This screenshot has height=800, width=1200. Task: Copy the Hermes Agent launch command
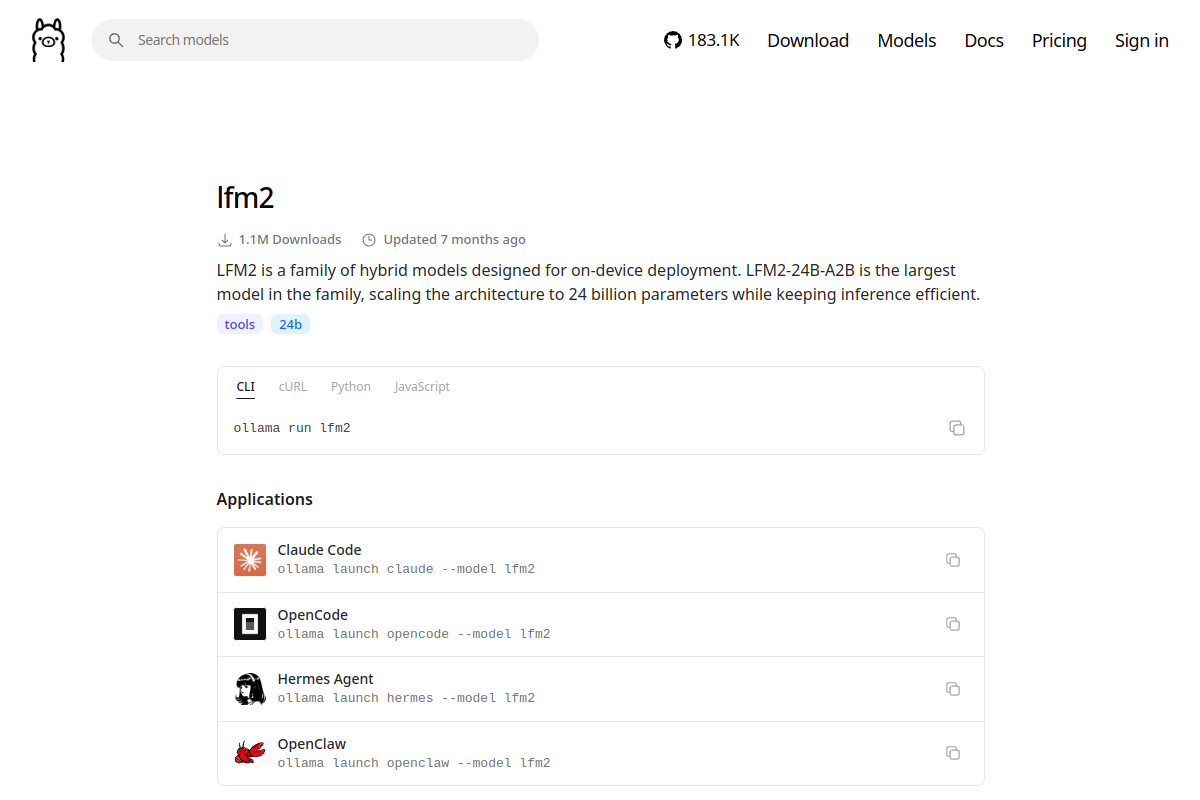click(953, 689)
